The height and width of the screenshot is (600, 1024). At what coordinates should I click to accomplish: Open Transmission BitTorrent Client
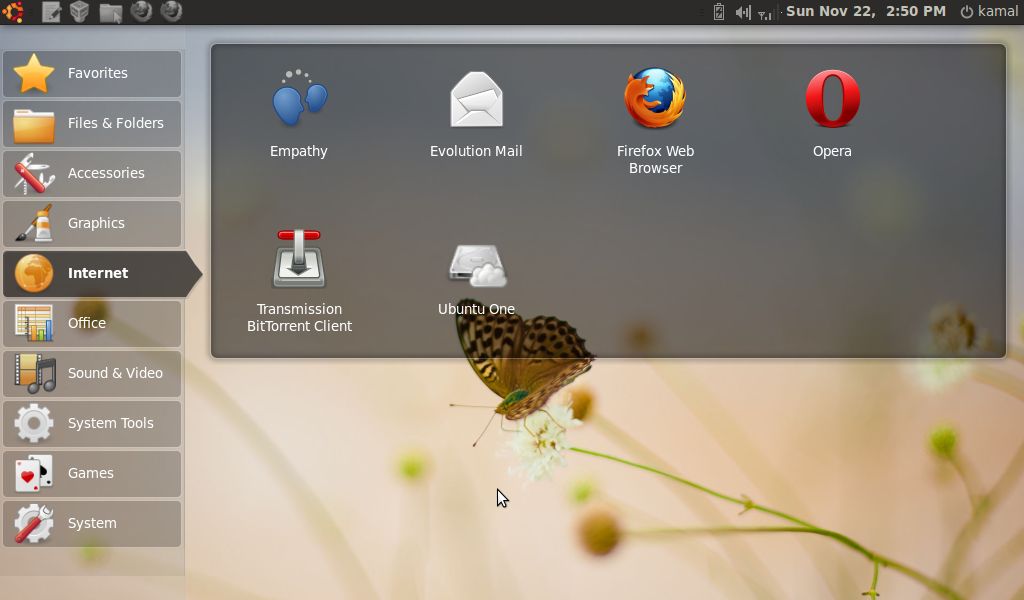[x=299, y=280]
